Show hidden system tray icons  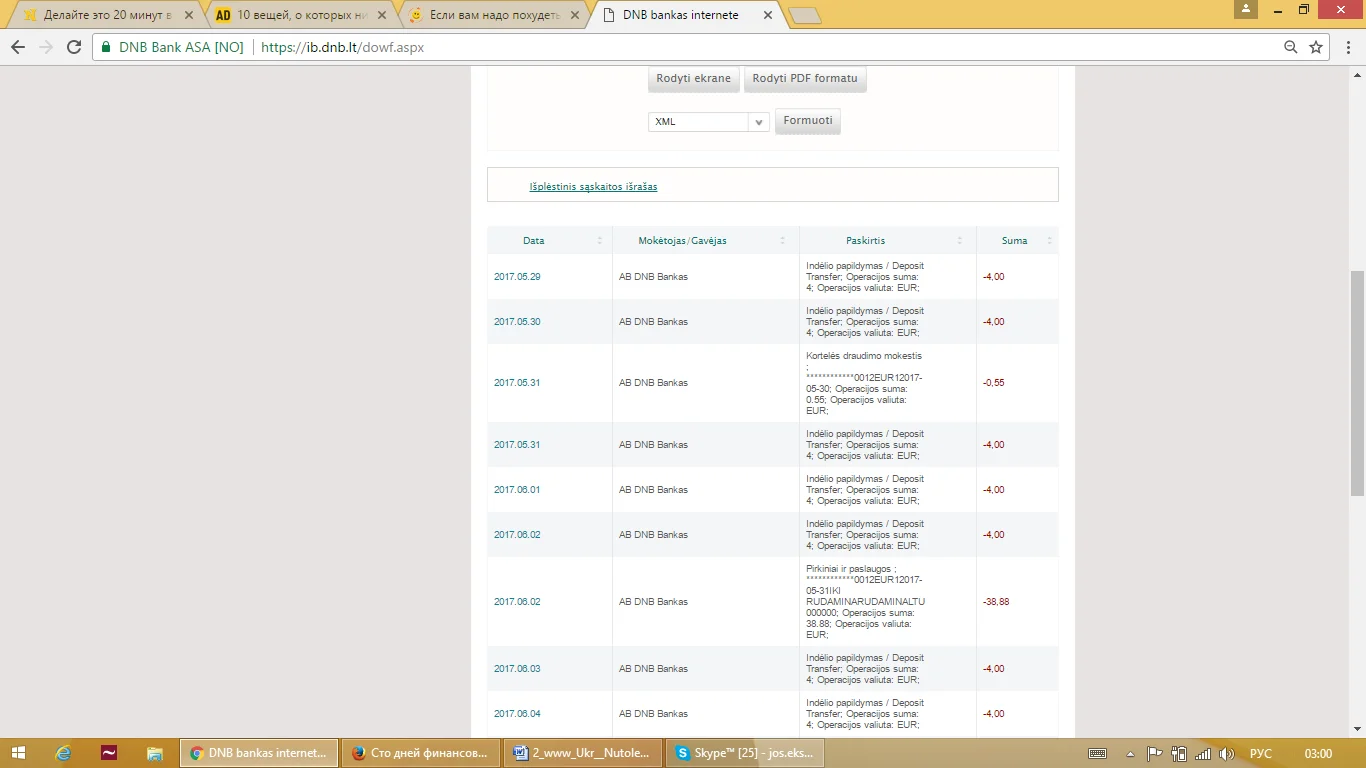click(1130, 753)
